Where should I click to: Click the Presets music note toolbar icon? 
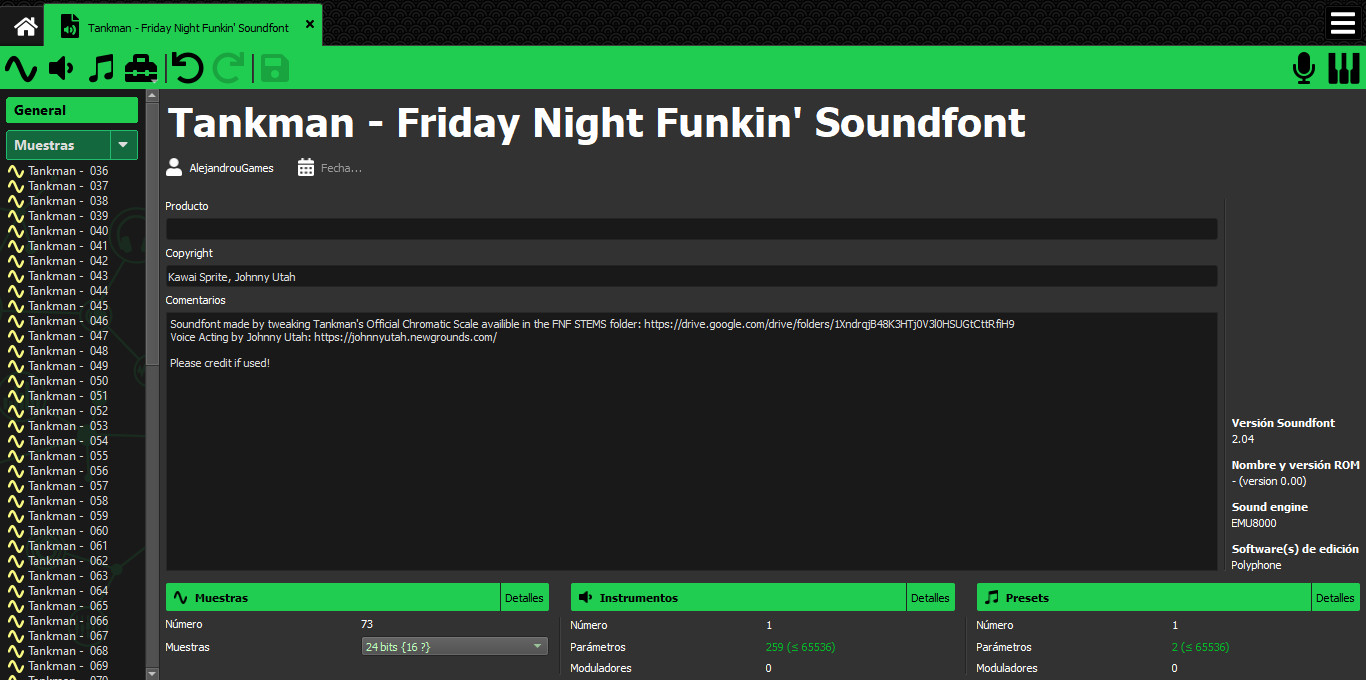click(x=100, y=68)
